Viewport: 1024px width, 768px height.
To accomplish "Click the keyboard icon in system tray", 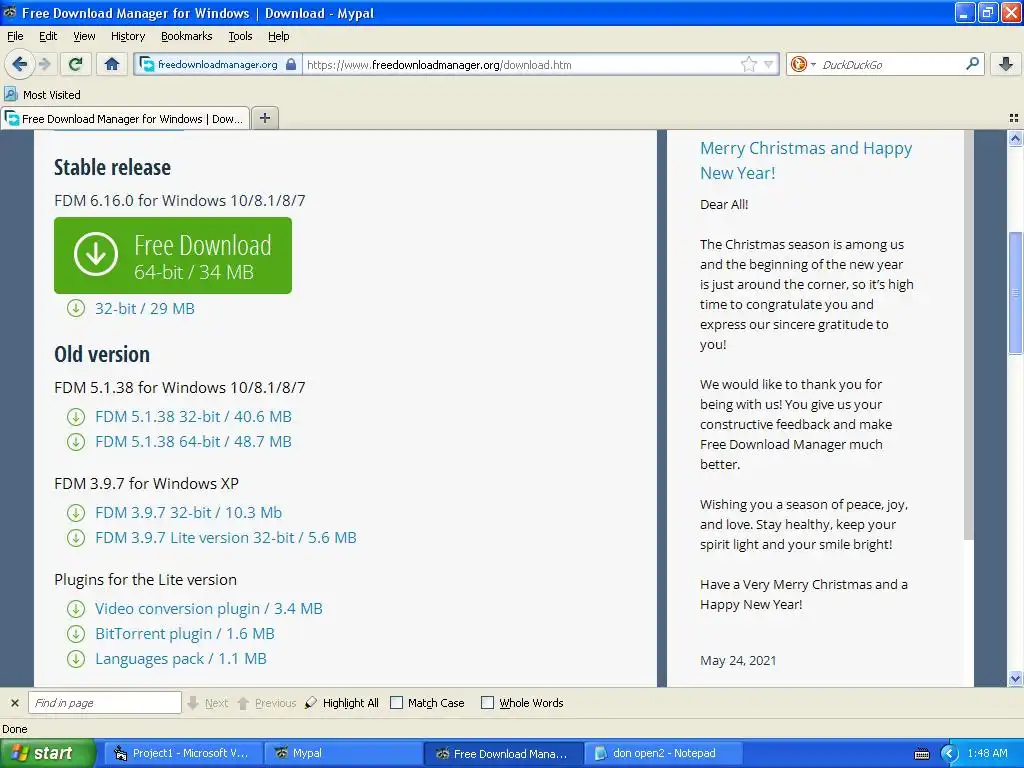I will click(921, 754).
